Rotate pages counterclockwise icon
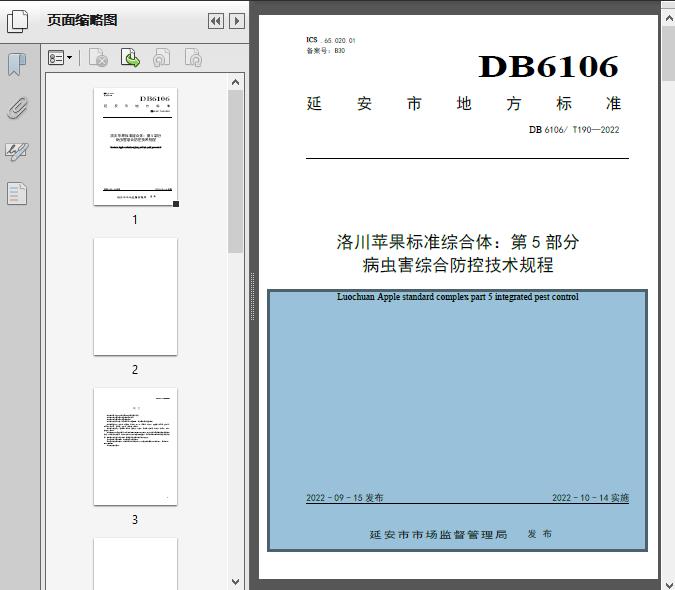 click(x=161, y=58)
